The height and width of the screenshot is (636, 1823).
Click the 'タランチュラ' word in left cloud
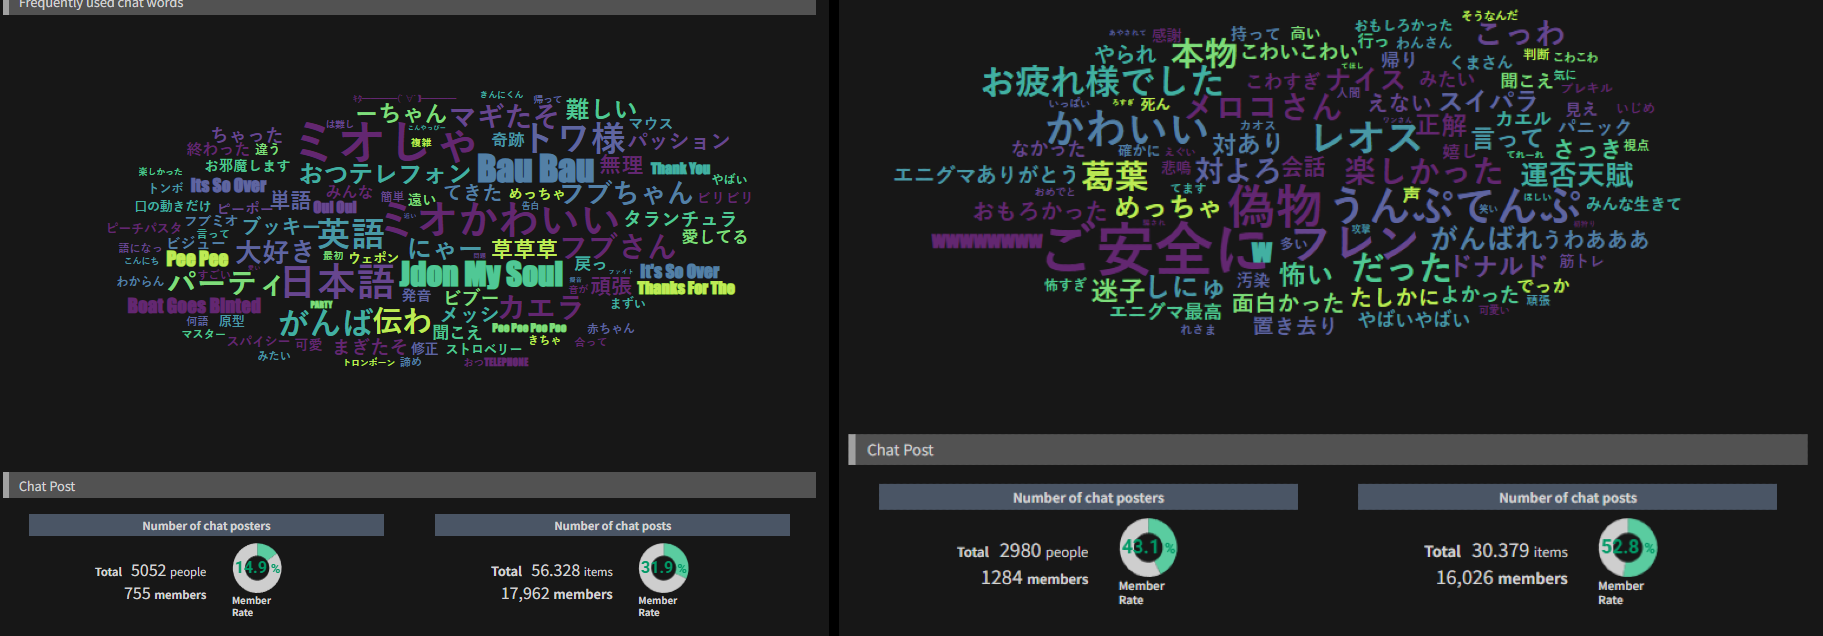click(680, 219)
